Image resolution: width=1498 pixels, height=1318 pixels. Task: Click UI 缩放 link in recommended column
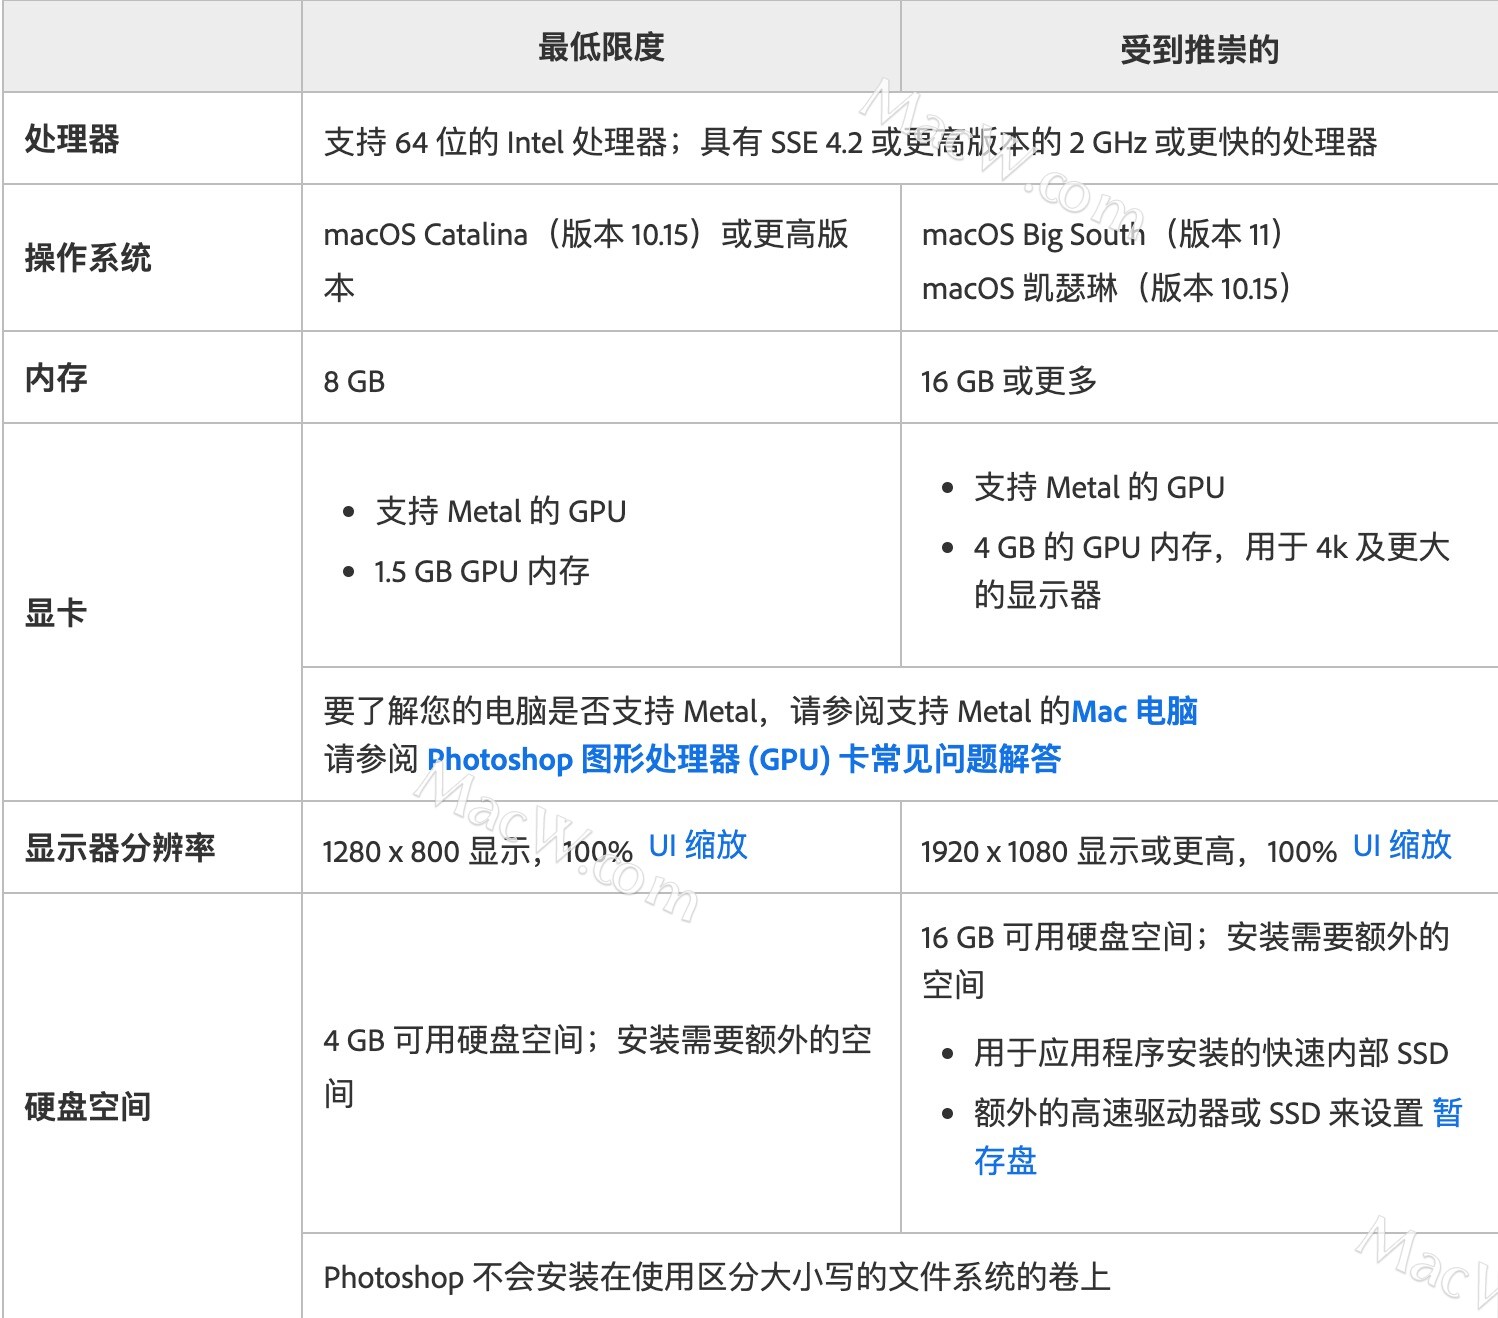pyautogui.click(x=1402, y=846)
